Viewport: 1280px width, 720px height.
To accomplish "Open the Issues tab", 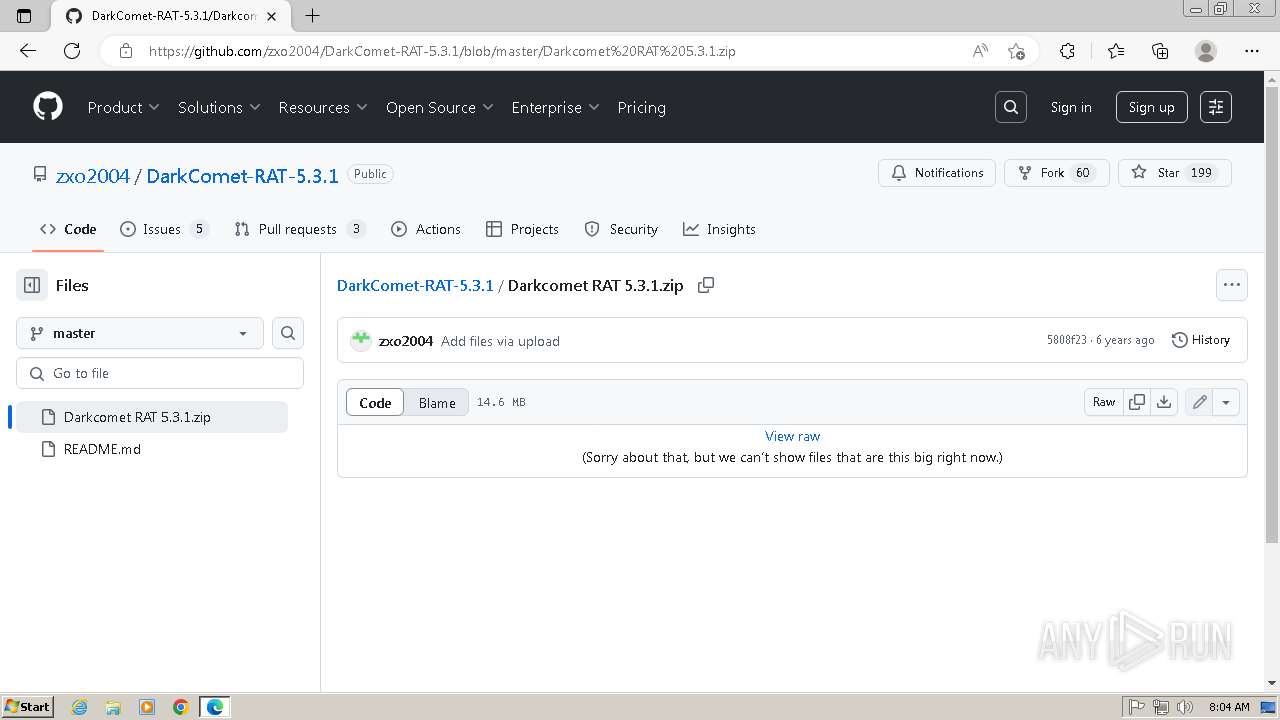I will (x=164, y=229).
